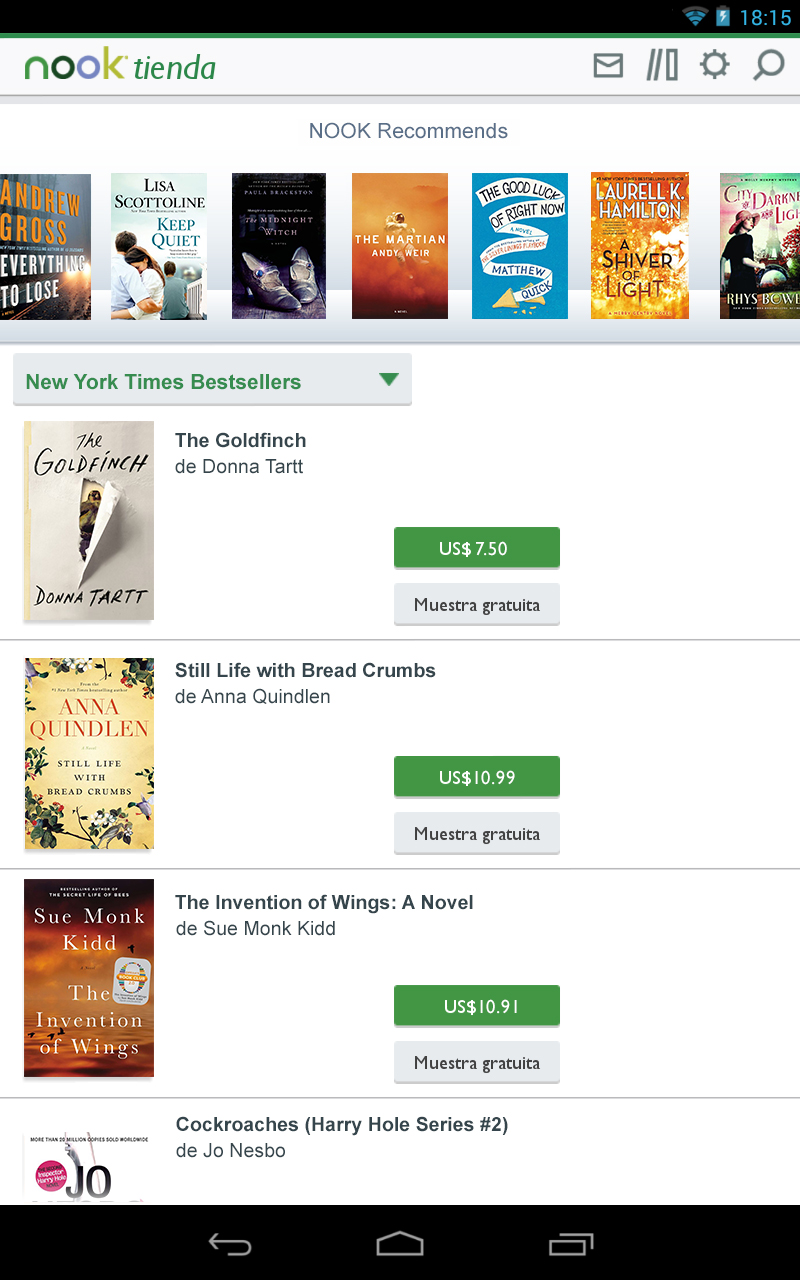
Task: Open Cockroaches (Harry Hole Series #2) title
Action: click(342, 1124)
